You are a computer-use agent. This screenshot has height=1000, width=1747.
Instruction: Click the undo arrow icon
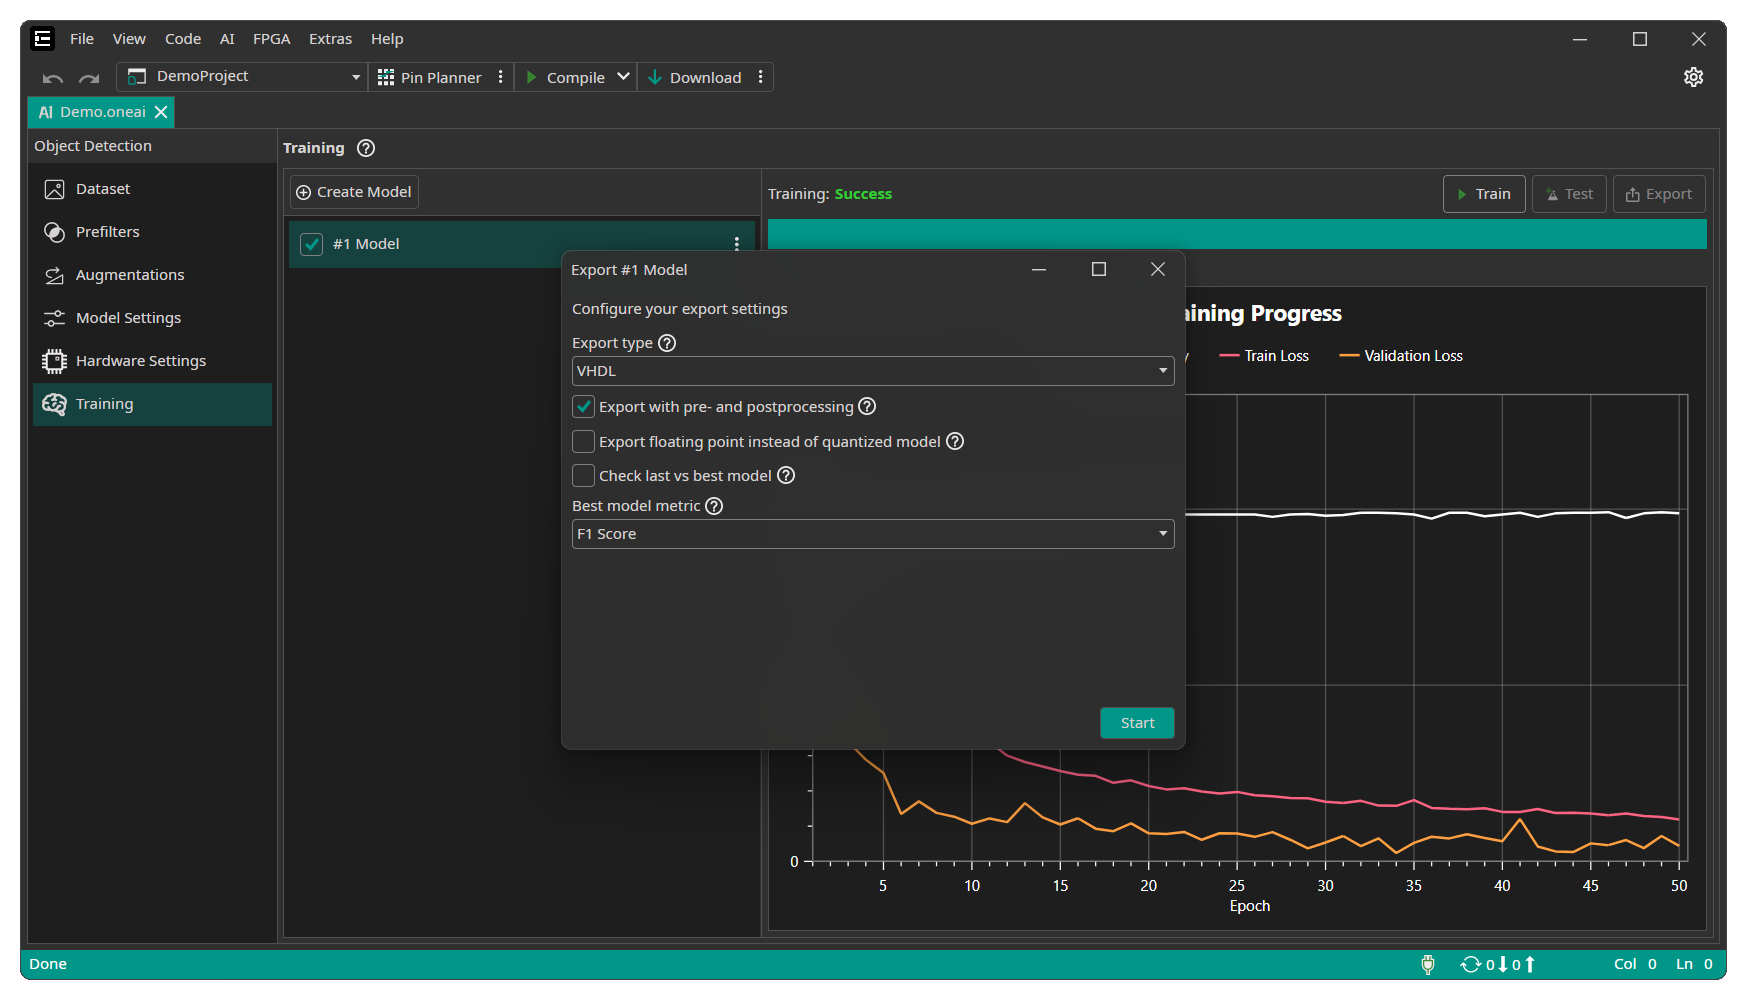(53, 78)
